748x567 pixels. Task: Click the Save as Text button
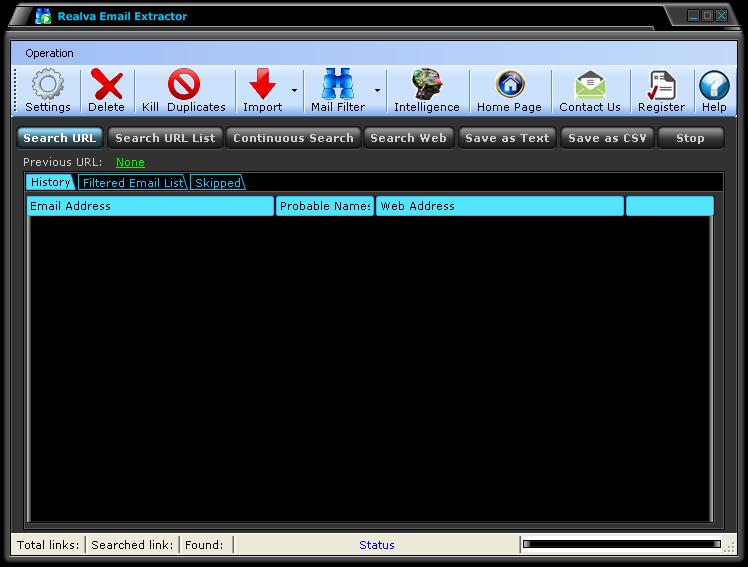507,138
